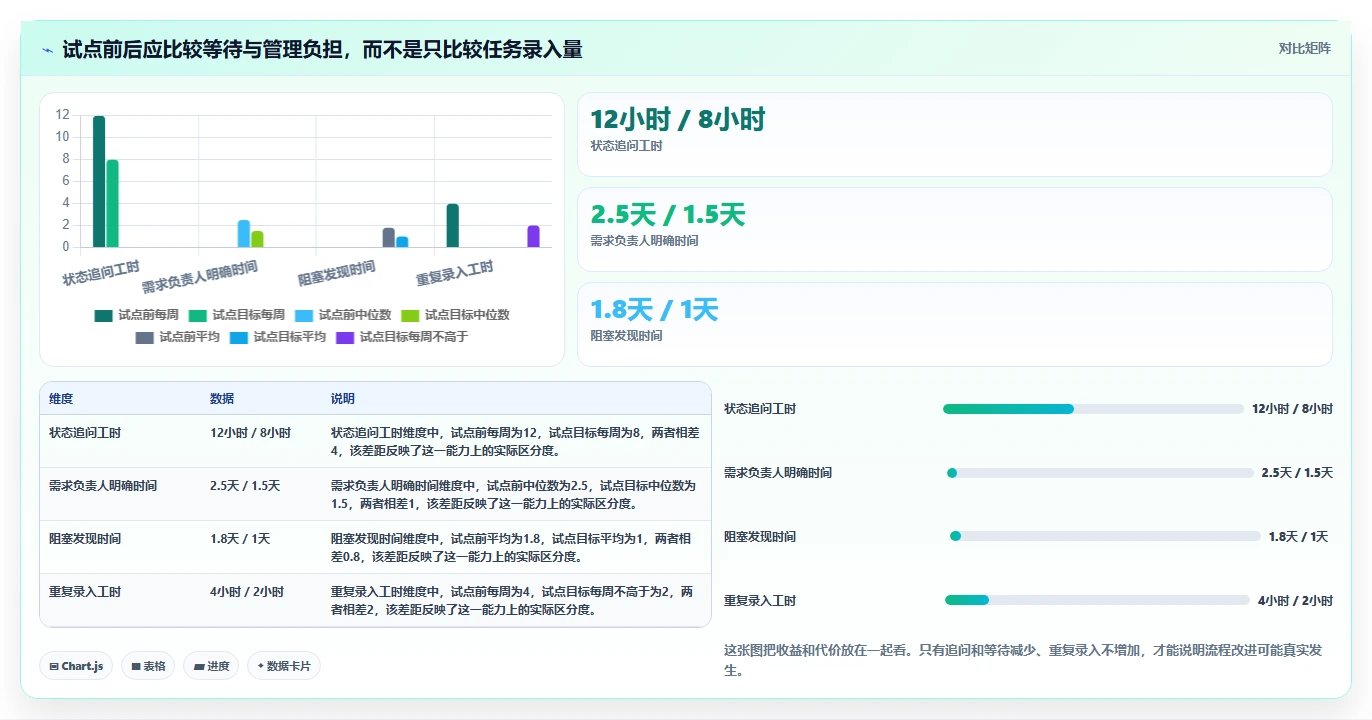Toggle 试点目标每周 legend item
This screenshot has height=720, width=1372.
click(x=237, y=315)
